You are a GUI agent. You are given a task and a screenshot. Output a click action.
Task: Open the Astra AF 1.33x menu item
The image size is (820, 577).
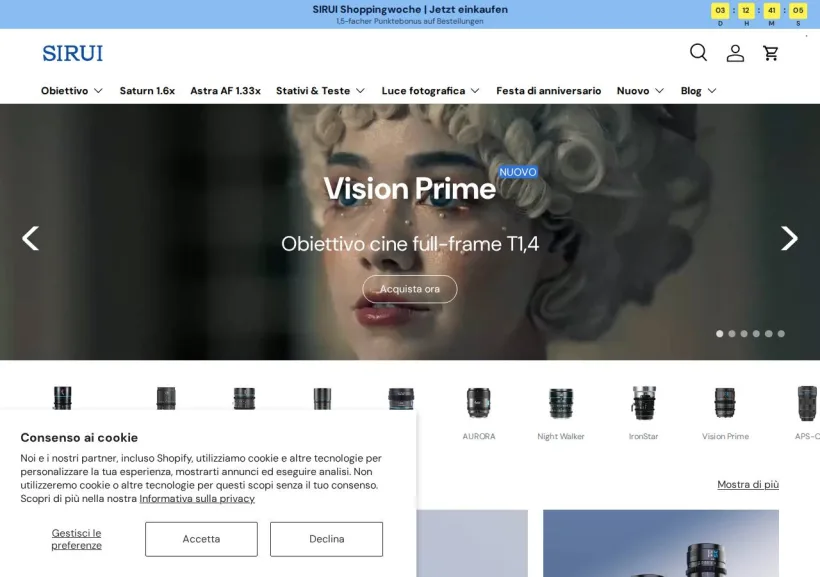click(225, 91)
